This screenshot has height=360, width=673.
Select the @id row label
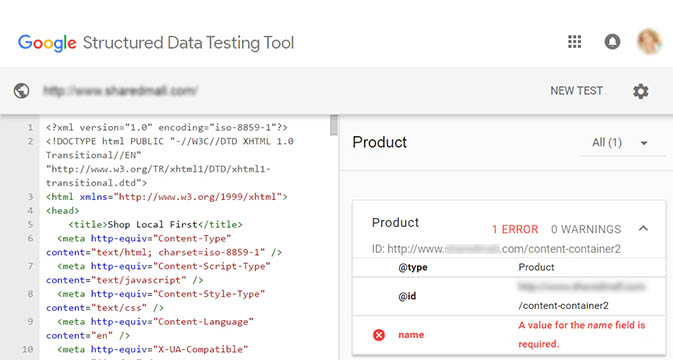click(407, 296)
